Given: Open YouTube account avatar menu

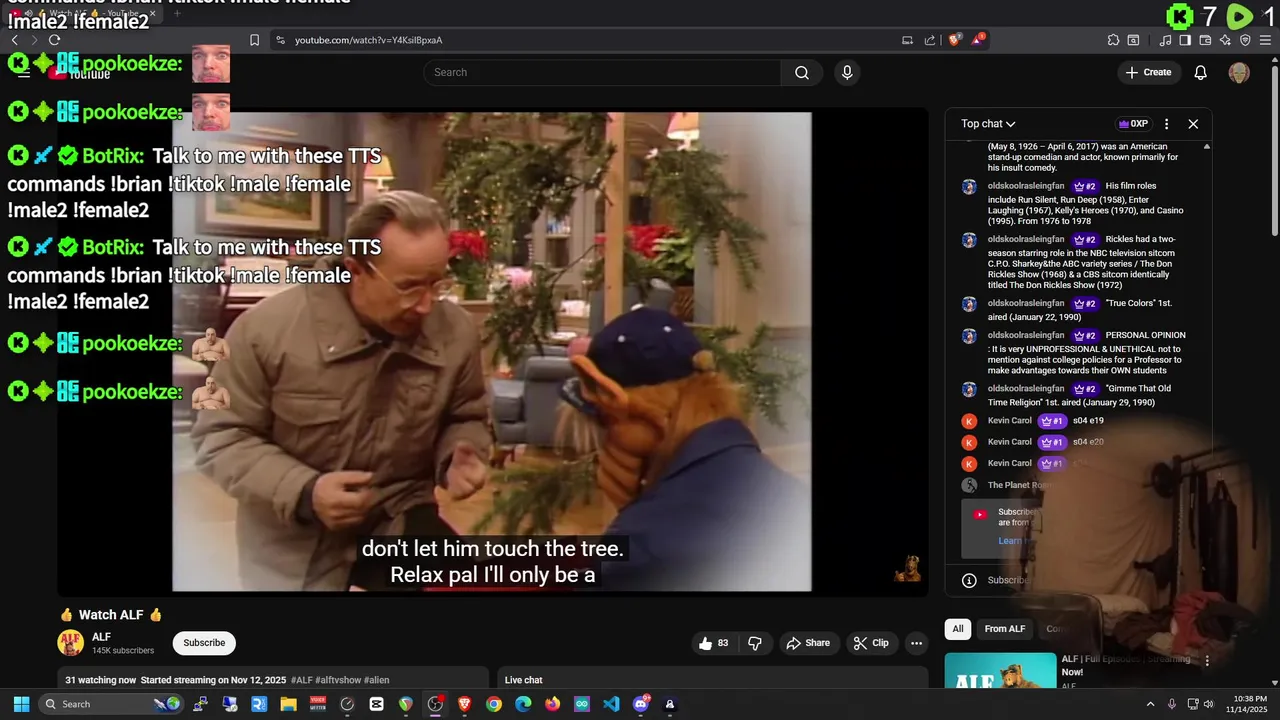Looking at the screenshot, I should (x=1239, y=72).
